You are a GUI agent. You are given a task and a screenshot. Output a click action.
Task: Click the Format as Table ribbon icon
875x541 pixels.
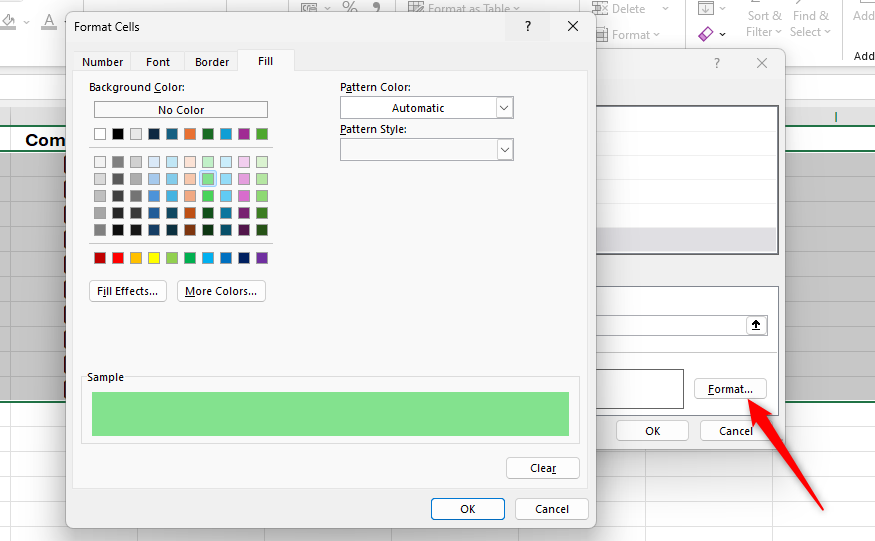point(416,8)
